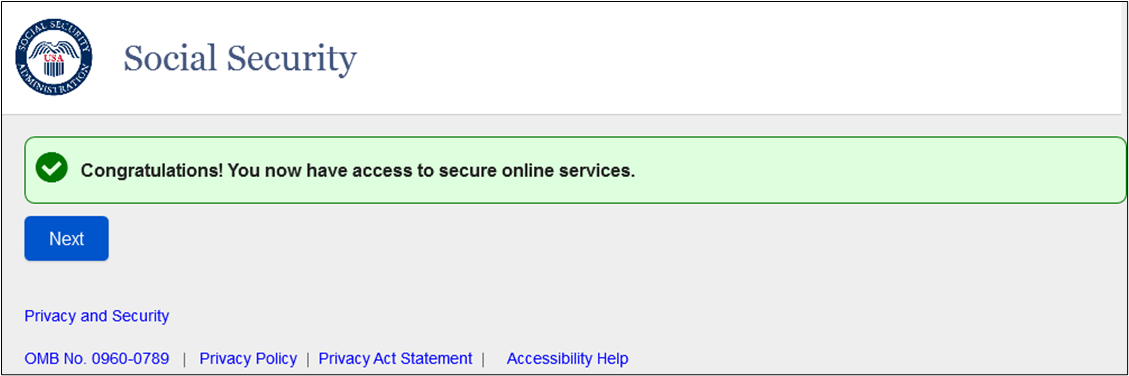This screenshot has width=1129, height=376.
Task: Click the red USA text in the seal
Action: 54,56
